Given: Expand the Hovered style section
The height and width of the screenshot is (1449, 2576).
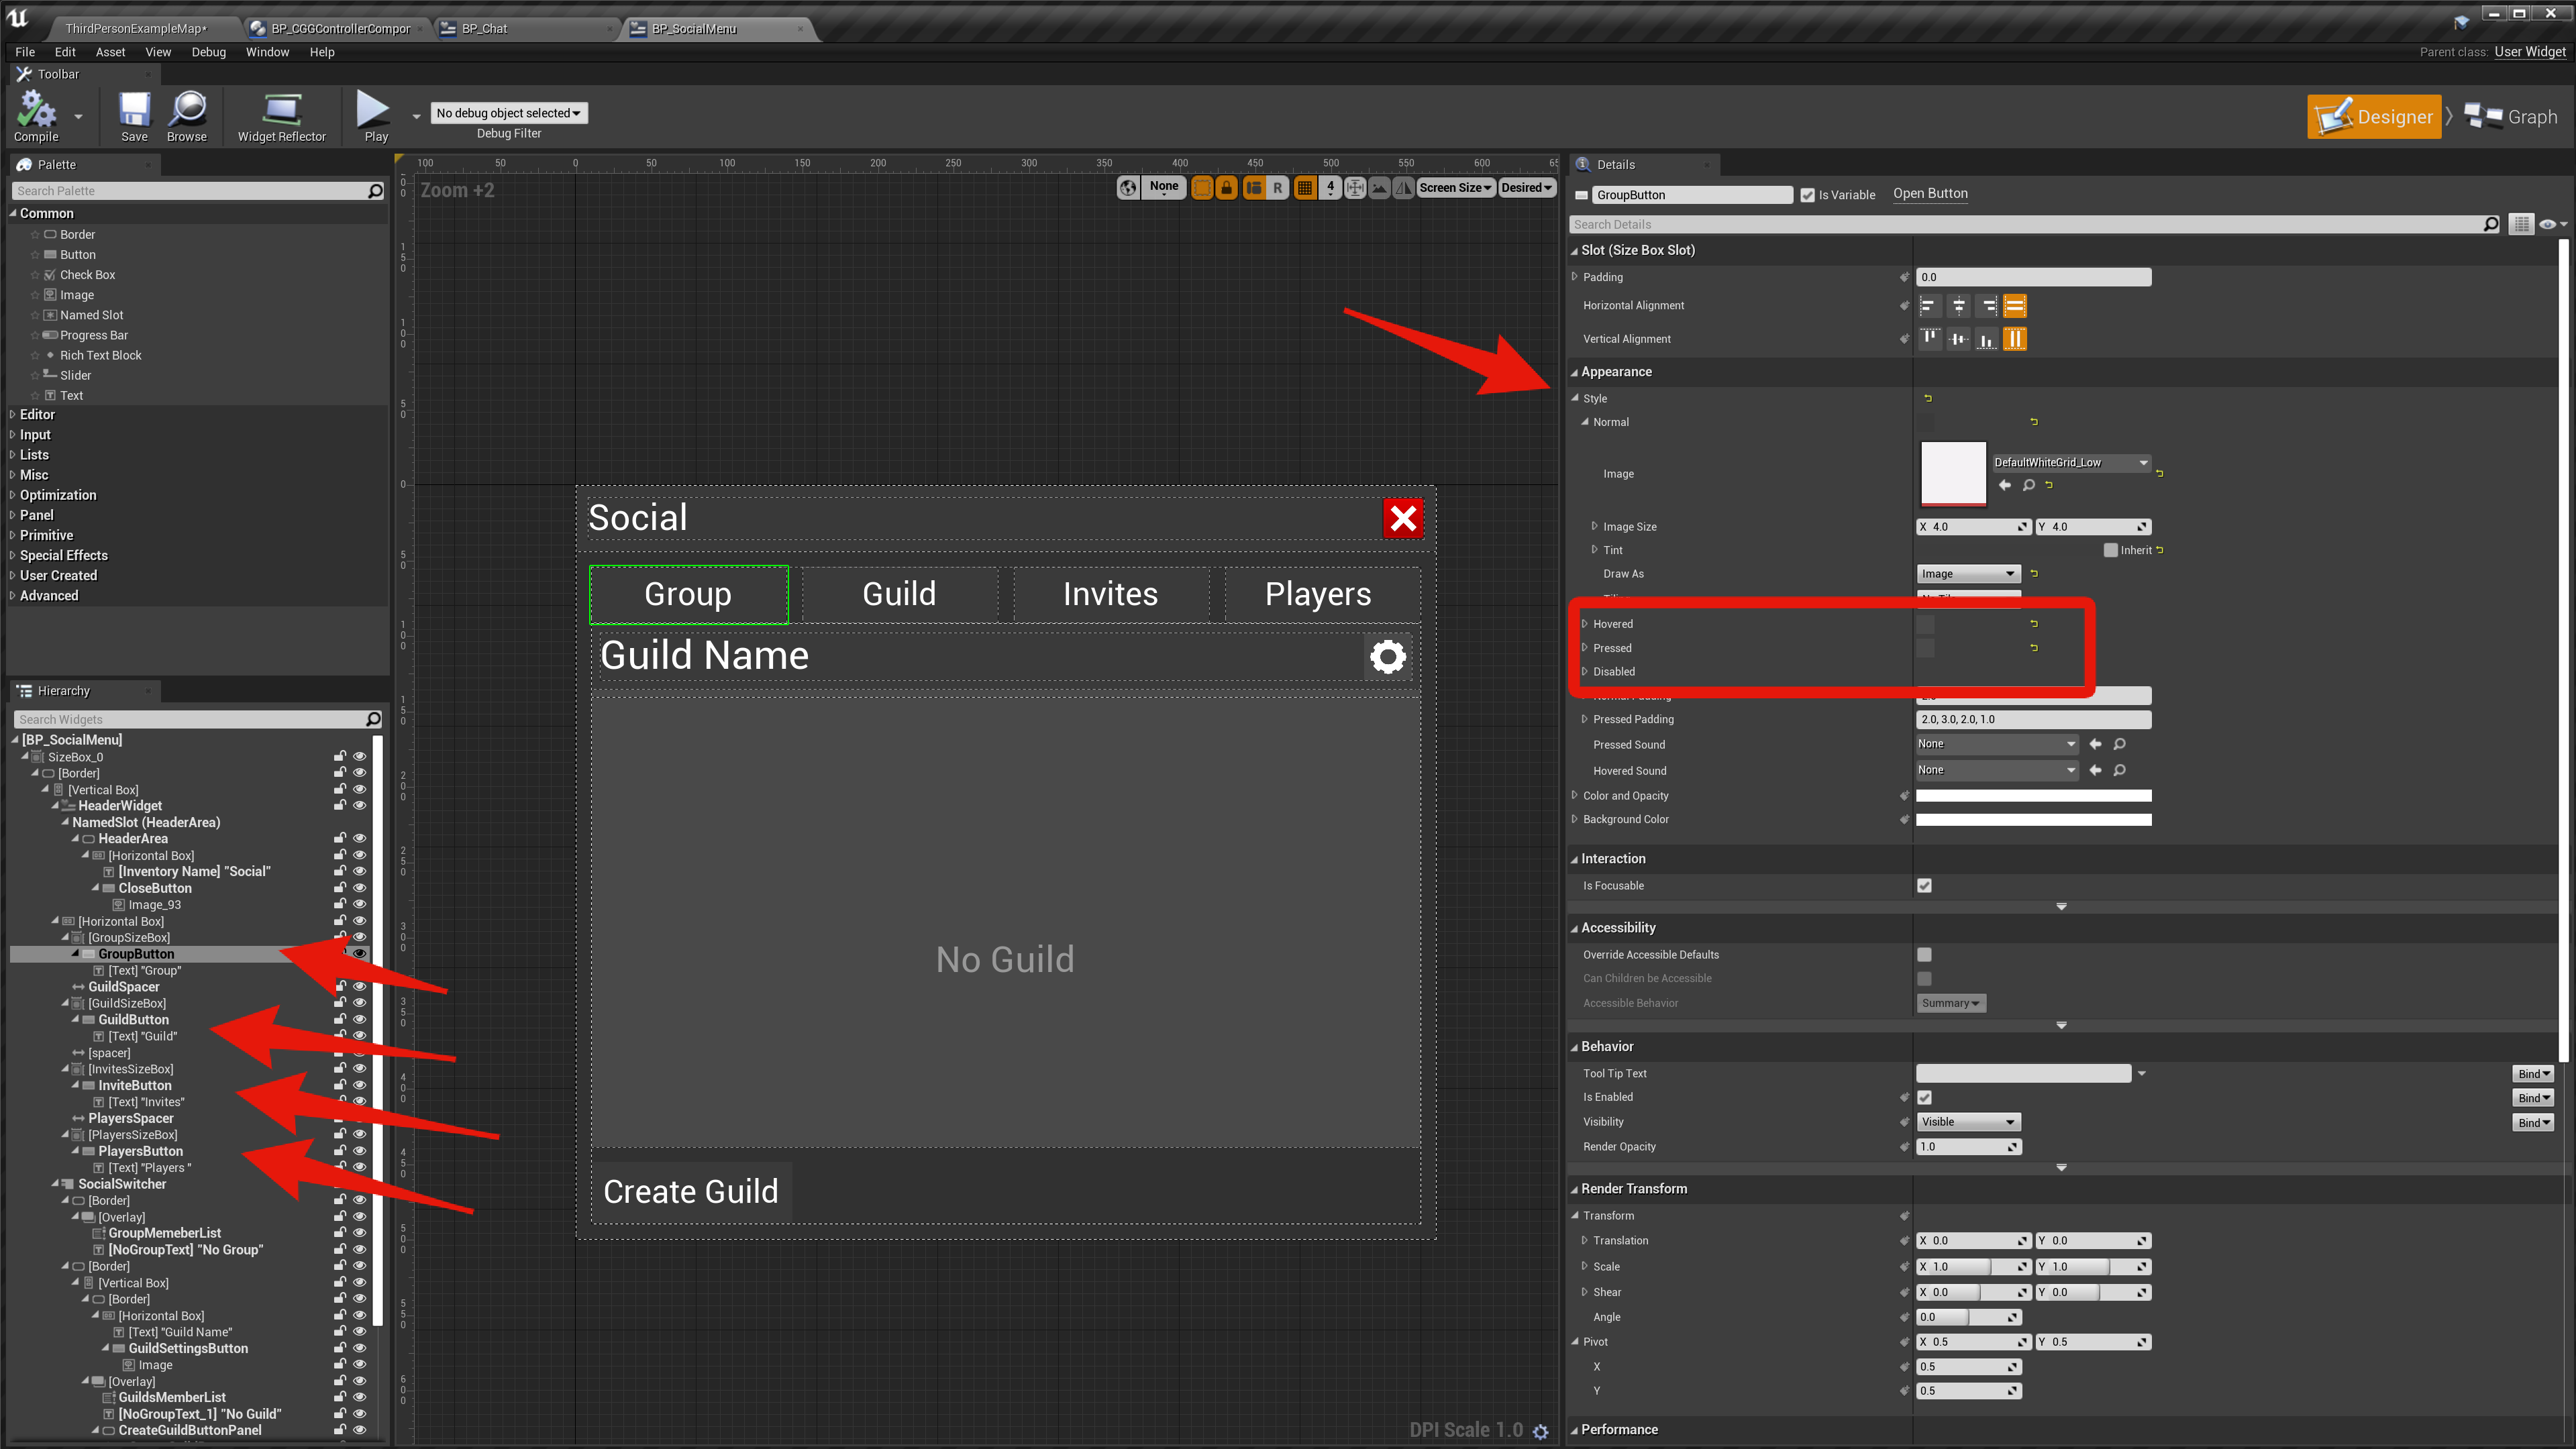Looking at the screenshot, I should click(x=1585, y=624).
